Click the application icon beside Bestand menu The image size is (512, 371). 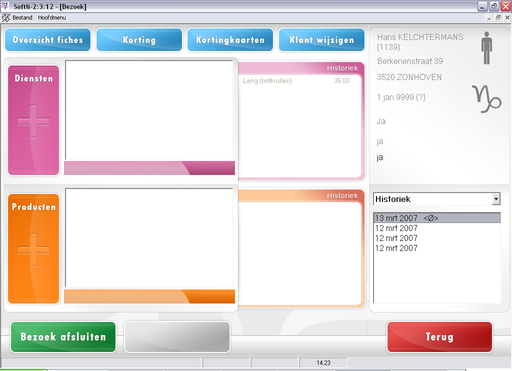(x=6, y=18)
